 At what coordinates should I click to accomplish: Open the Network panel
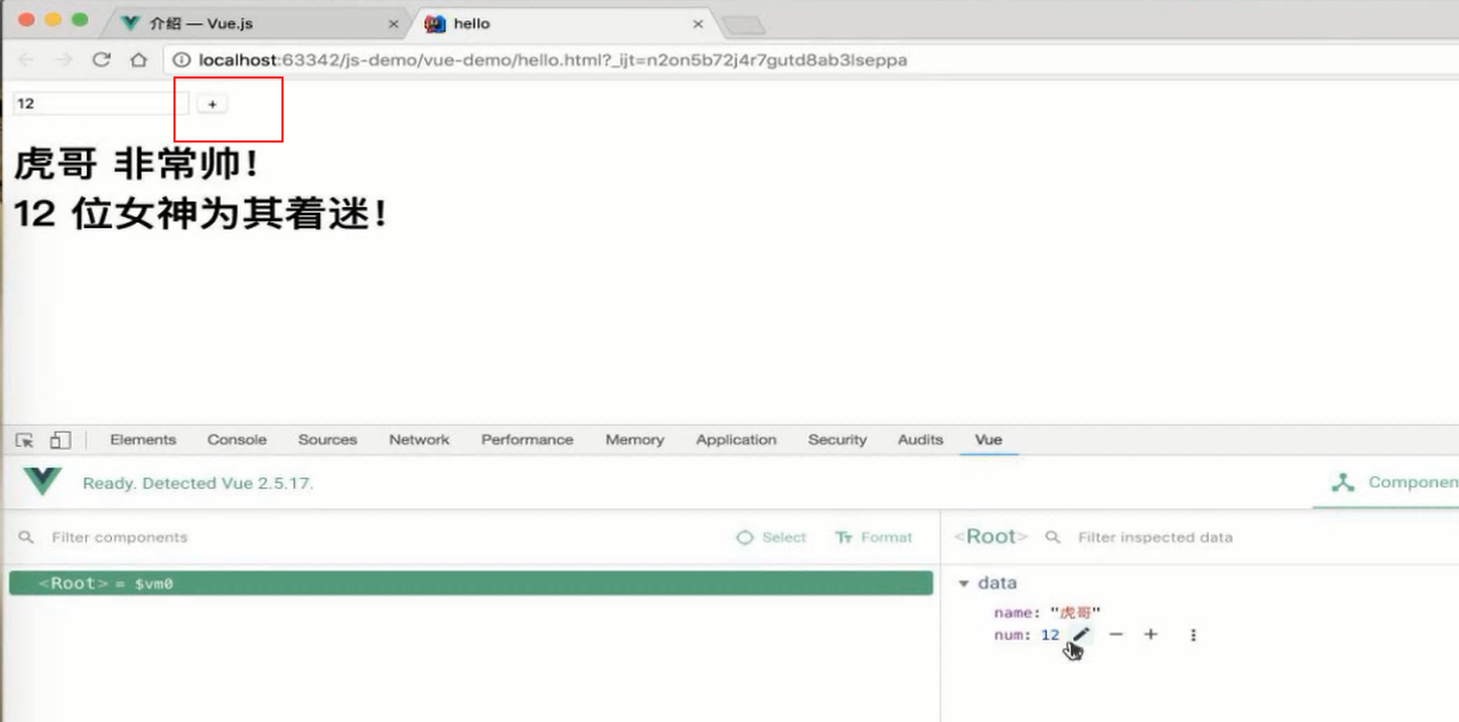[x=419, y=440]
